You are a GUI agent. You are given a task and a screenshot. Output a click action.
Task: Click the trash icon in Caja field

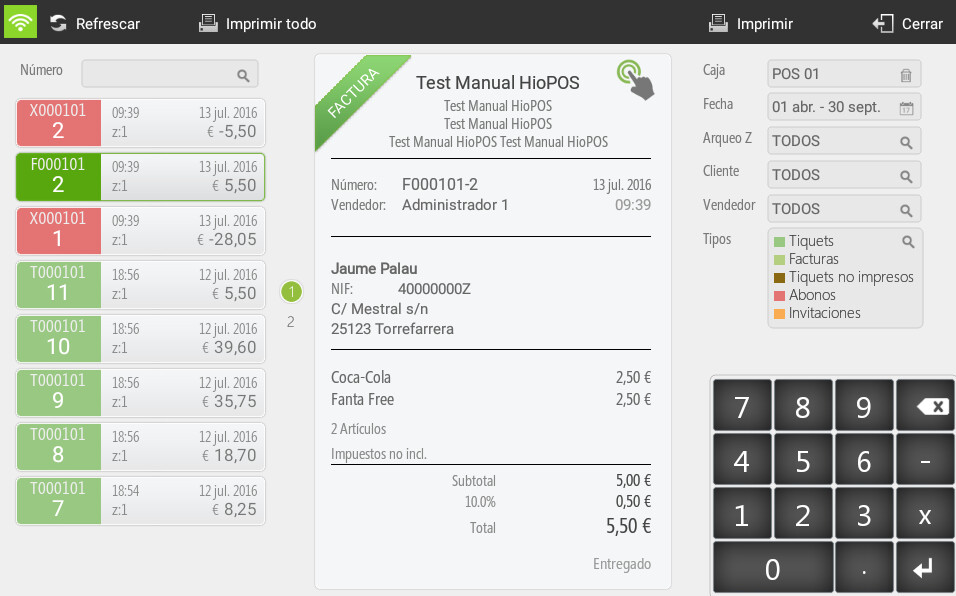(x=906, y=75)
